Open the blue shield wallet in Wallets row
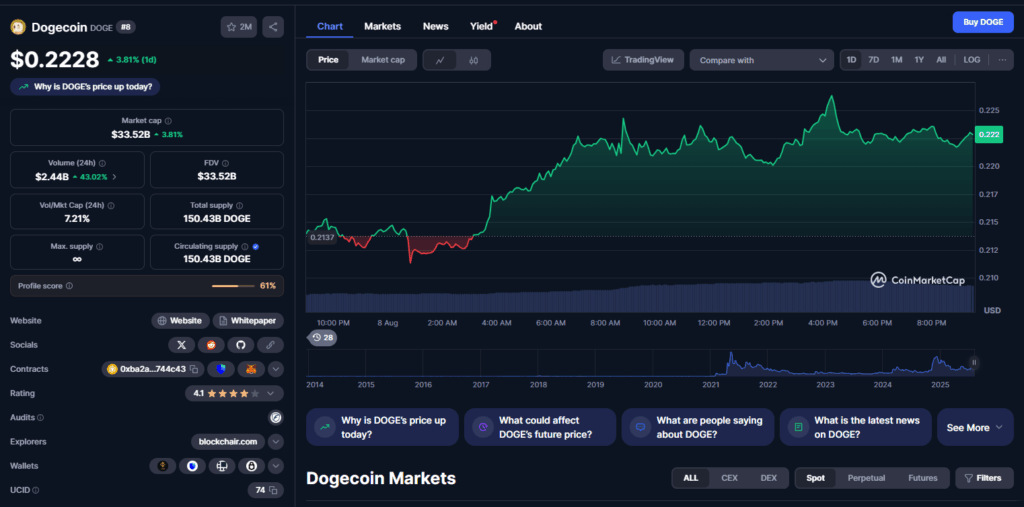The height and width of the screenshot is (507, 1024). coord(192,466)
